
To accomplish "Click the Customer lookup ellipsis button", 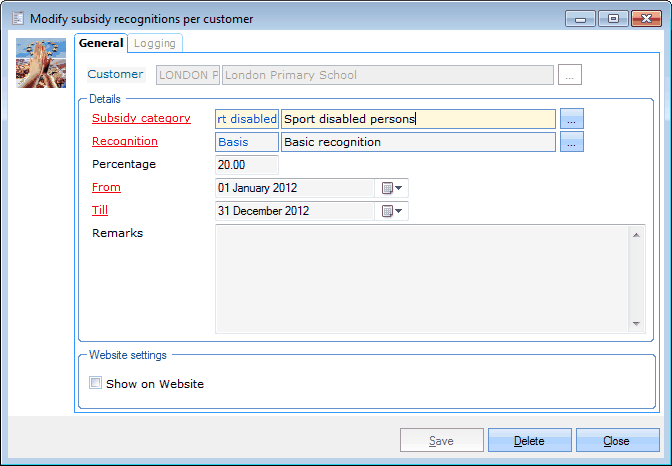I will 570,75.
